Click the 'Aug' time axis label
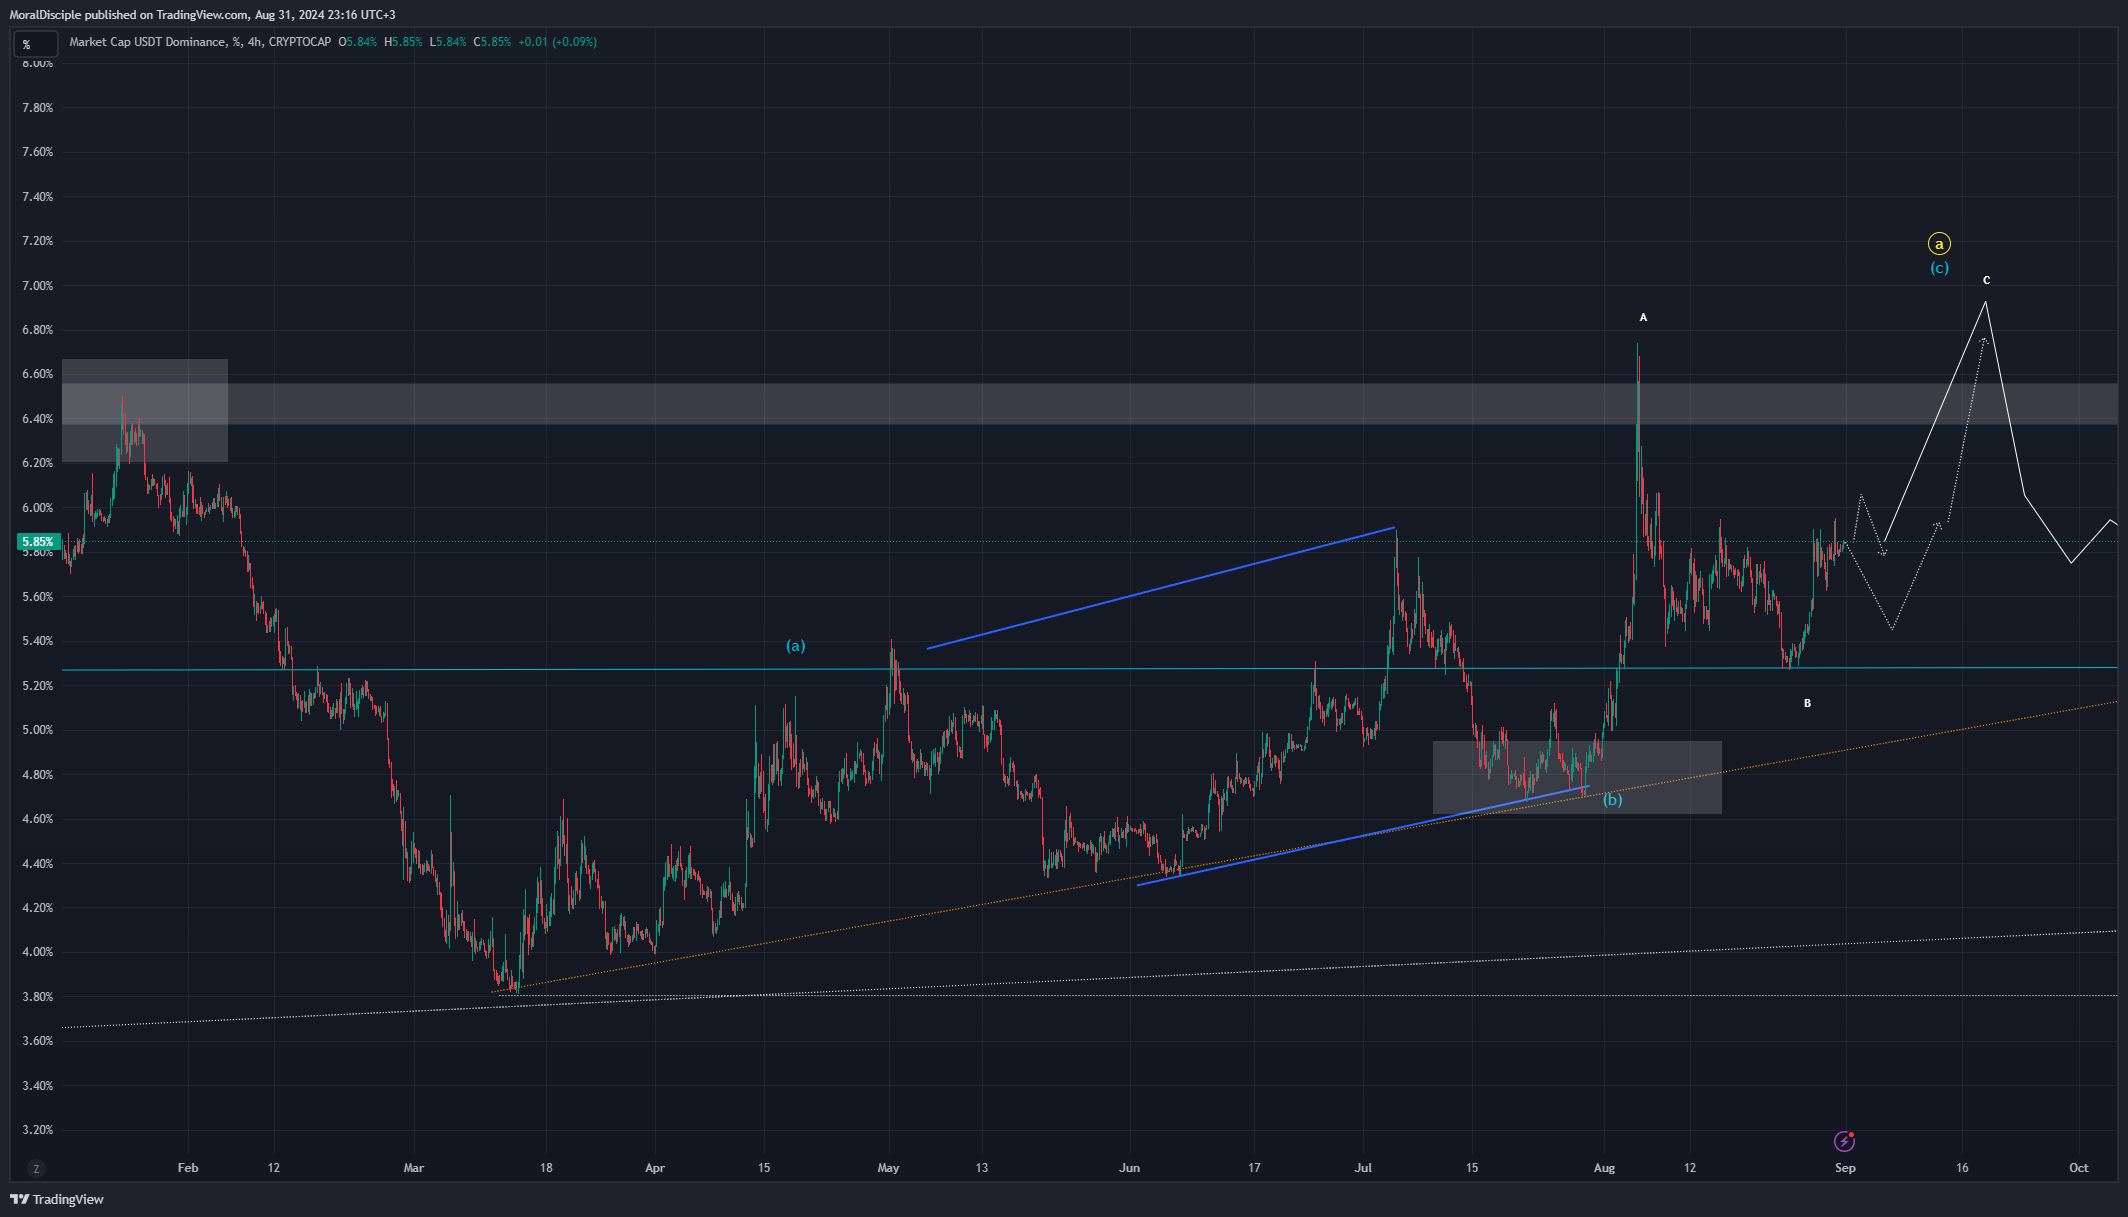 click(x=1604, y=1168)
